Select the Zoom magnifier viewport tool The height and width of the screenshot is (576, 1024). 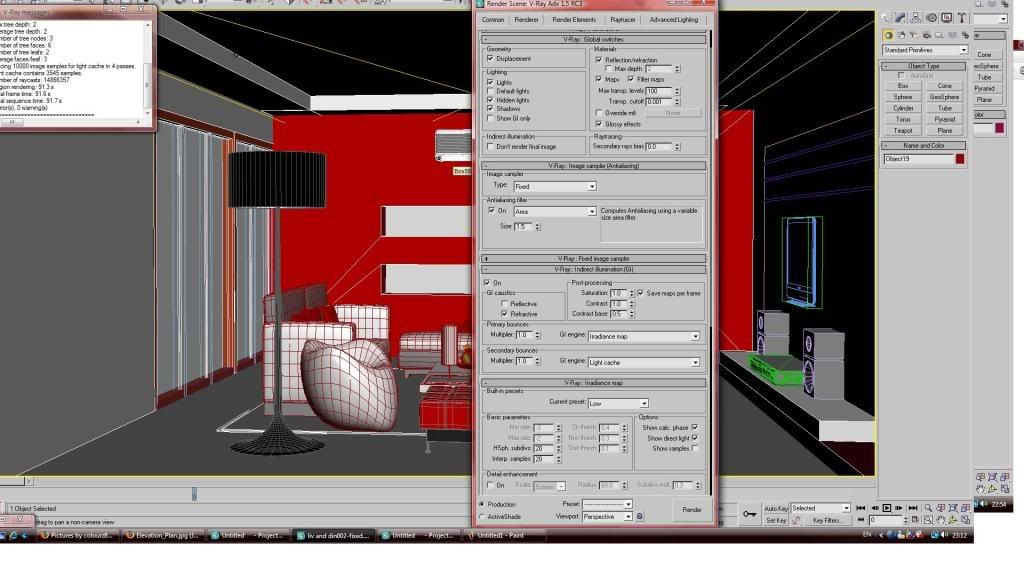tap(929, 508)
